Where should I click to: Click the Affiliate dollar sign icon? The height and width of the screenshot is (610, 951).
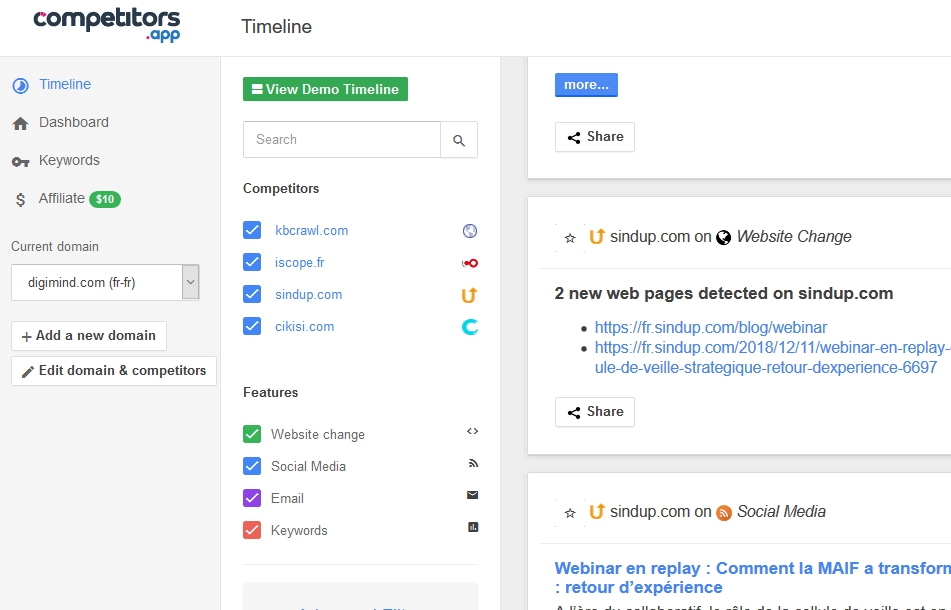(21, 199)
